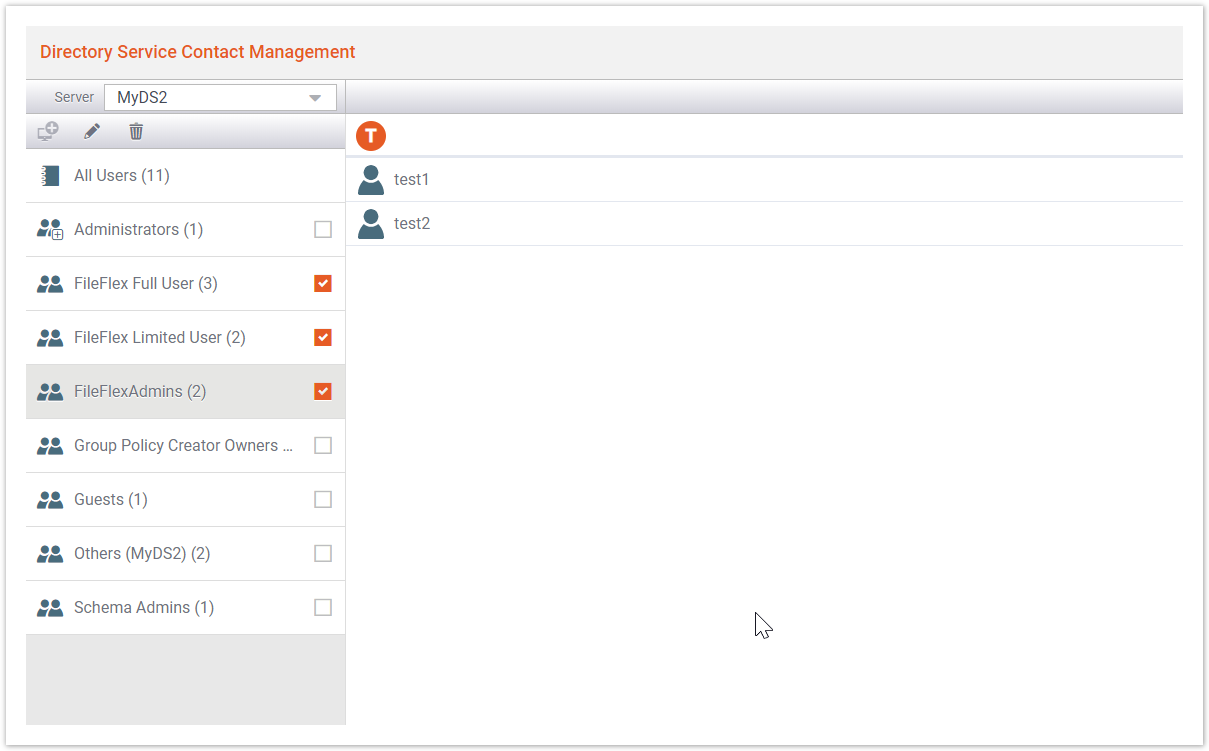Click the FileFlex Full User group icon
This screenshot has width=1209, height=751.
[x=50, y=284]
